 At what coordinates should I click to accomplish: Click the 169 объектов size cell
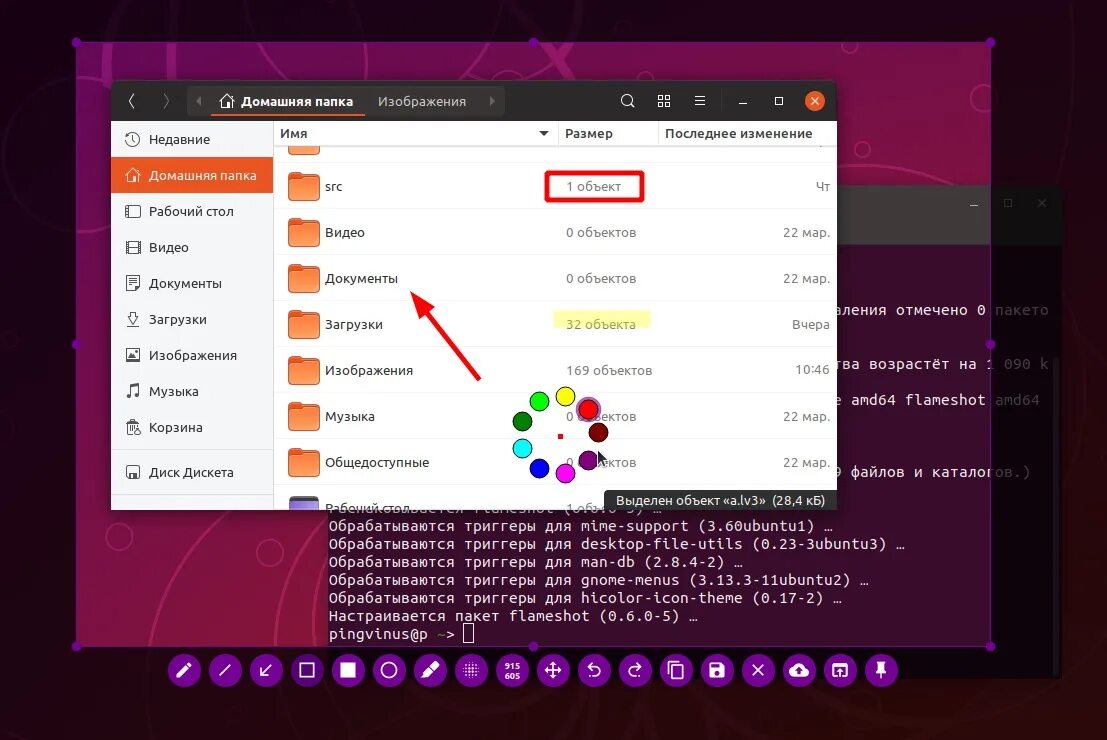[609, 371]
